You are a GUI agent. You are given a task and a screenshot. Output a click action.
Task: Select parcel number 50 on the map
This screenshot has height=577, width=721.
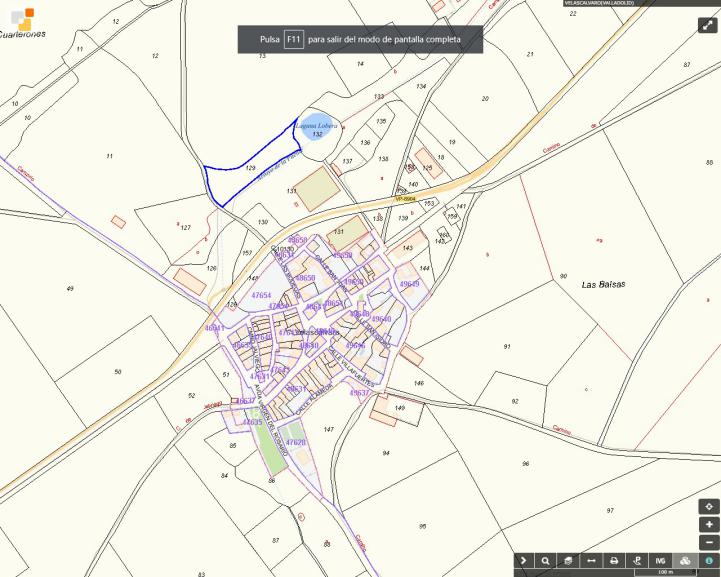click(118, 371)
